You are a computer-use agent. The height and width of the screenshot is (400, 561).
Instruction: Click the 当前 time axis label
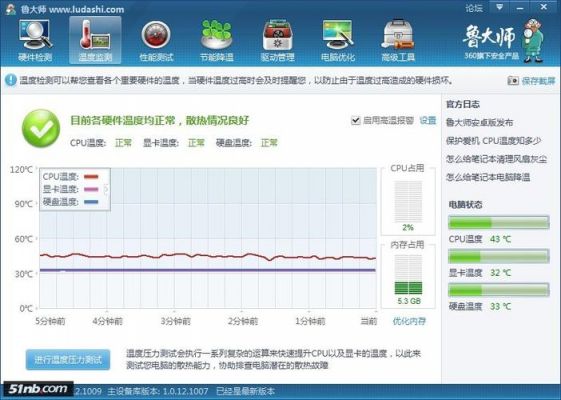coord(369,321)
